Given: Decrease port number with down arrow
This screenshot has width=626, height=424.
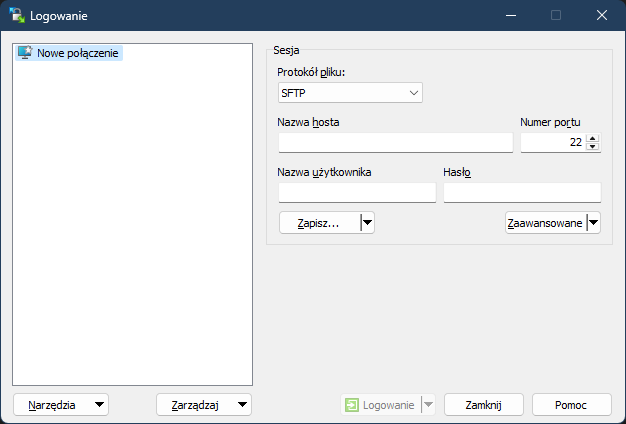Looking at the screenshot, I should click(x=593, y=148).
